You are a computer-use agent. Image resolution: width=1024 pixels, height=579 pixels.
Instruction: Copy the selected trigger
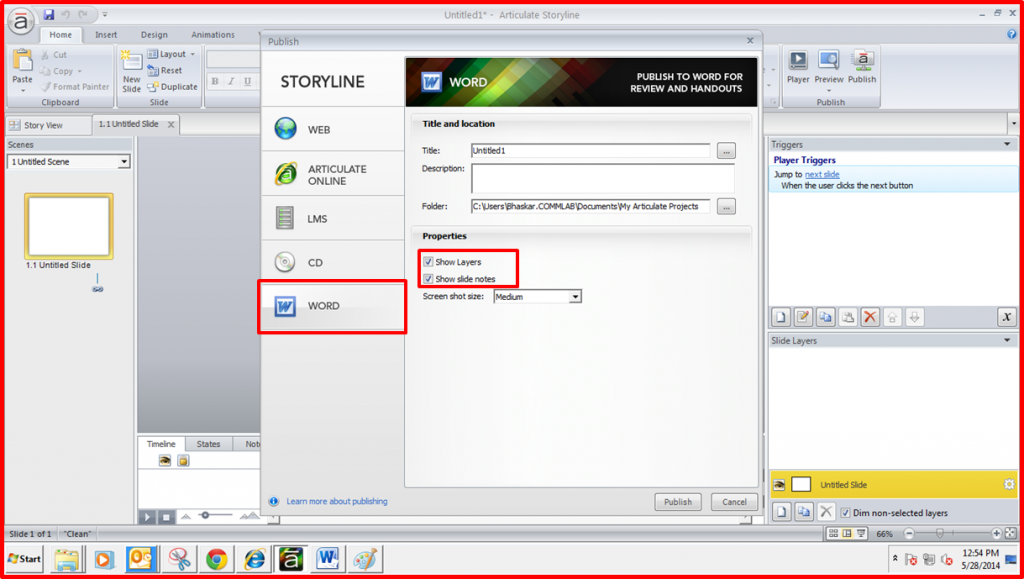(825, 317)
